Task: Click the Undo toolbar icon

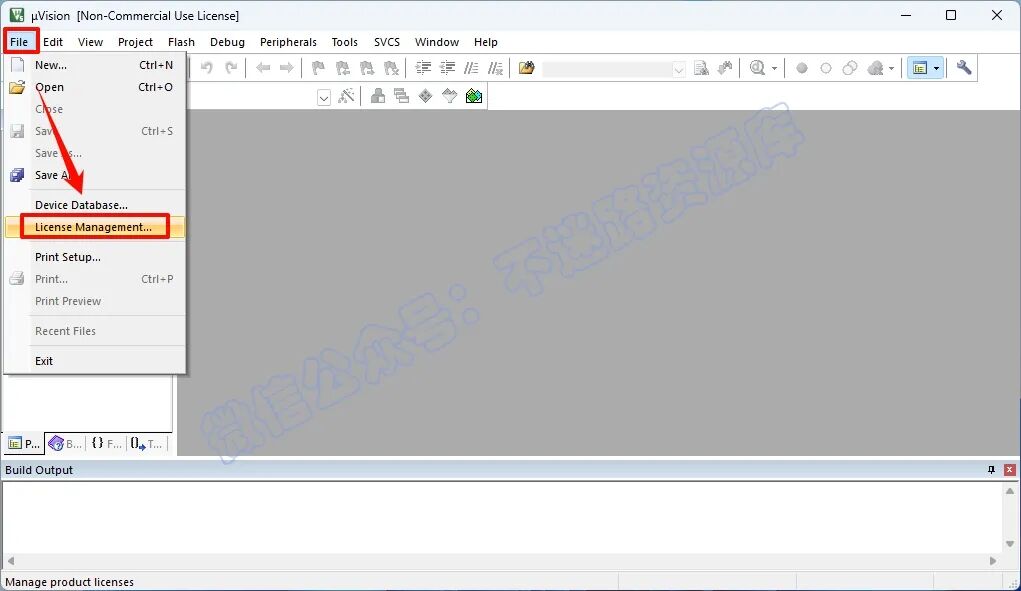Action: pyautogui.click(x=206, y=68)
